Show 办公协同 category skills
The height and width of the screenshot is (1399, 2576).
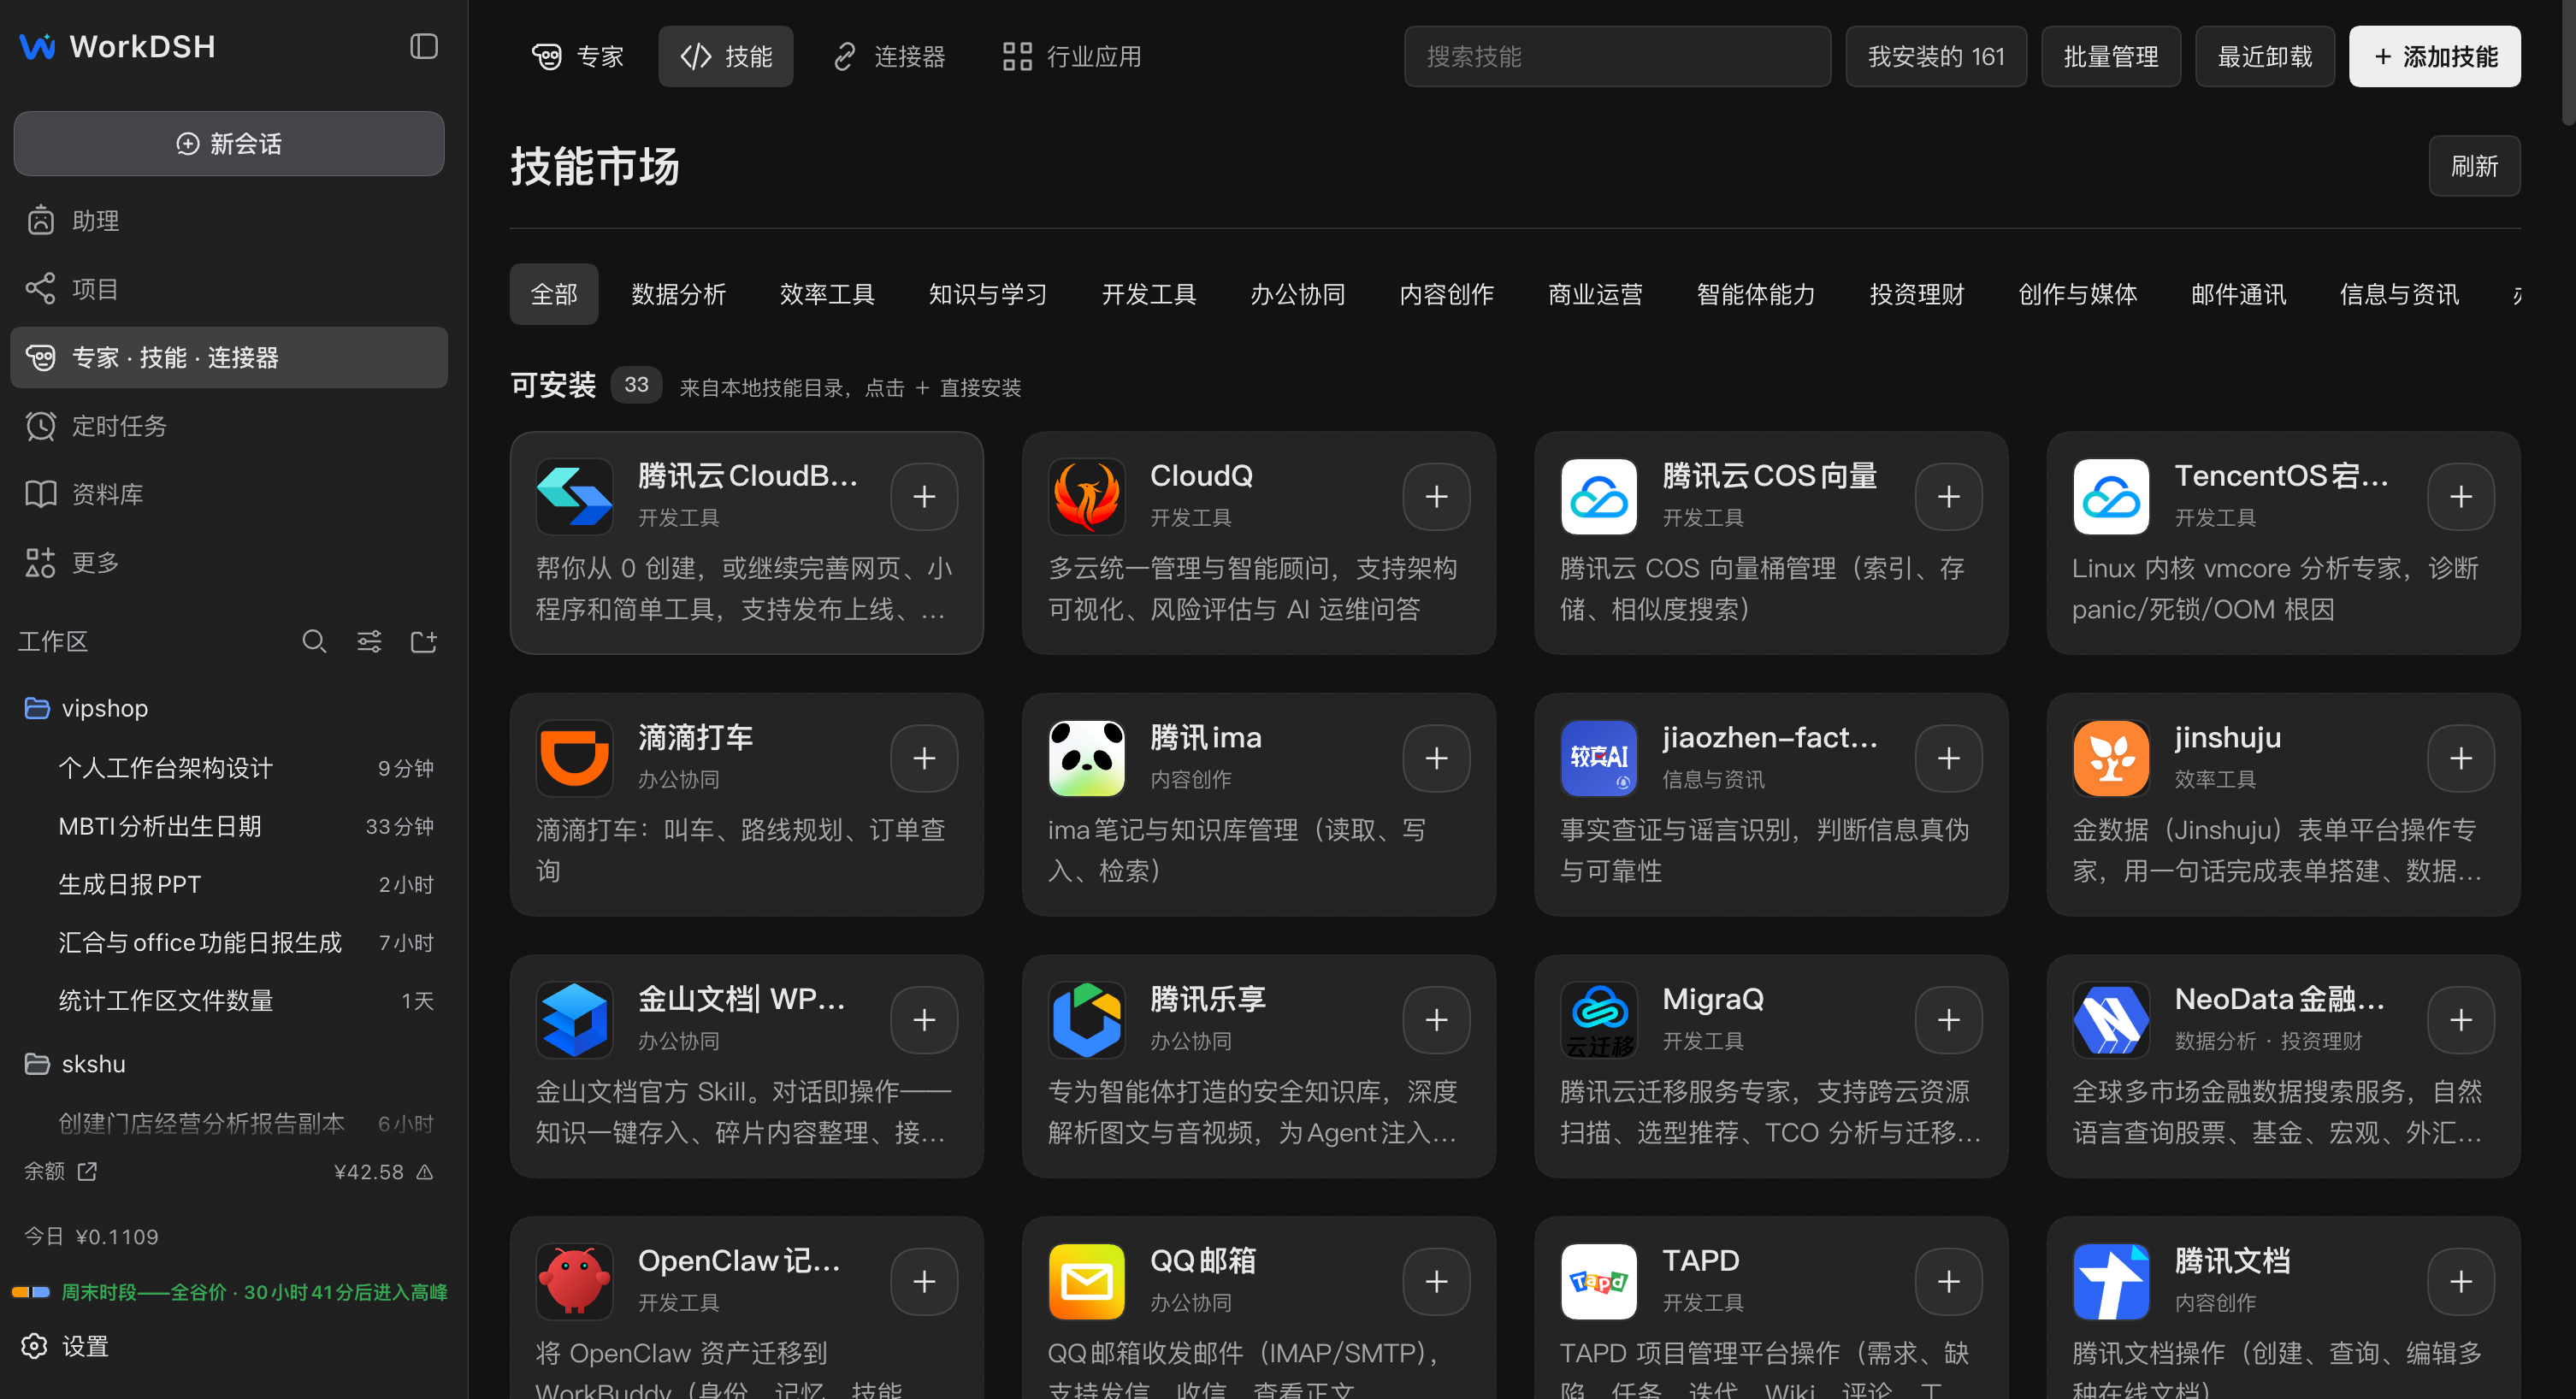[x=1297, y=294]
